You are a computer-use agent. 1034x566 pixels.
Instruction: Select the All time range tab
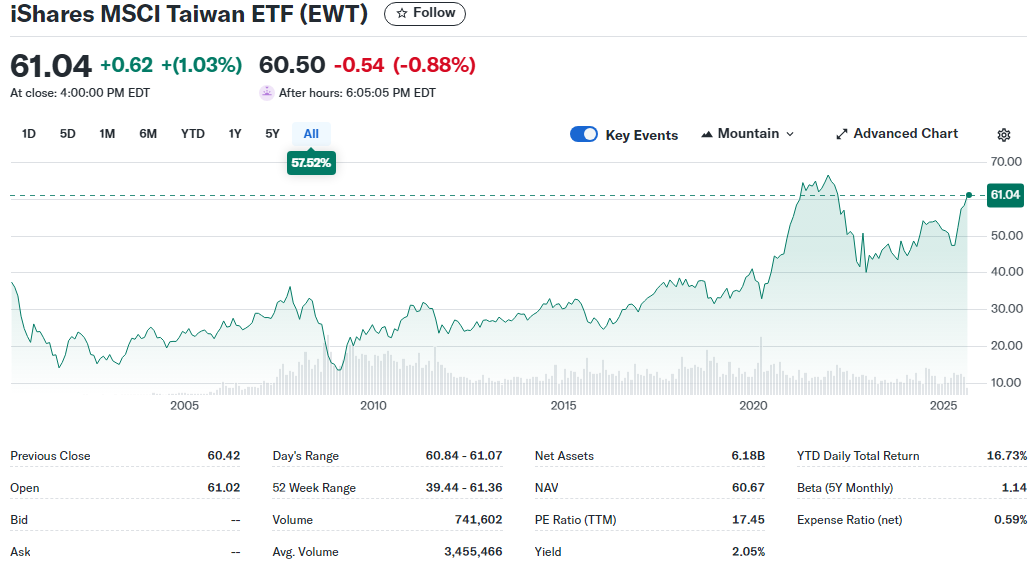pos(311,134)
